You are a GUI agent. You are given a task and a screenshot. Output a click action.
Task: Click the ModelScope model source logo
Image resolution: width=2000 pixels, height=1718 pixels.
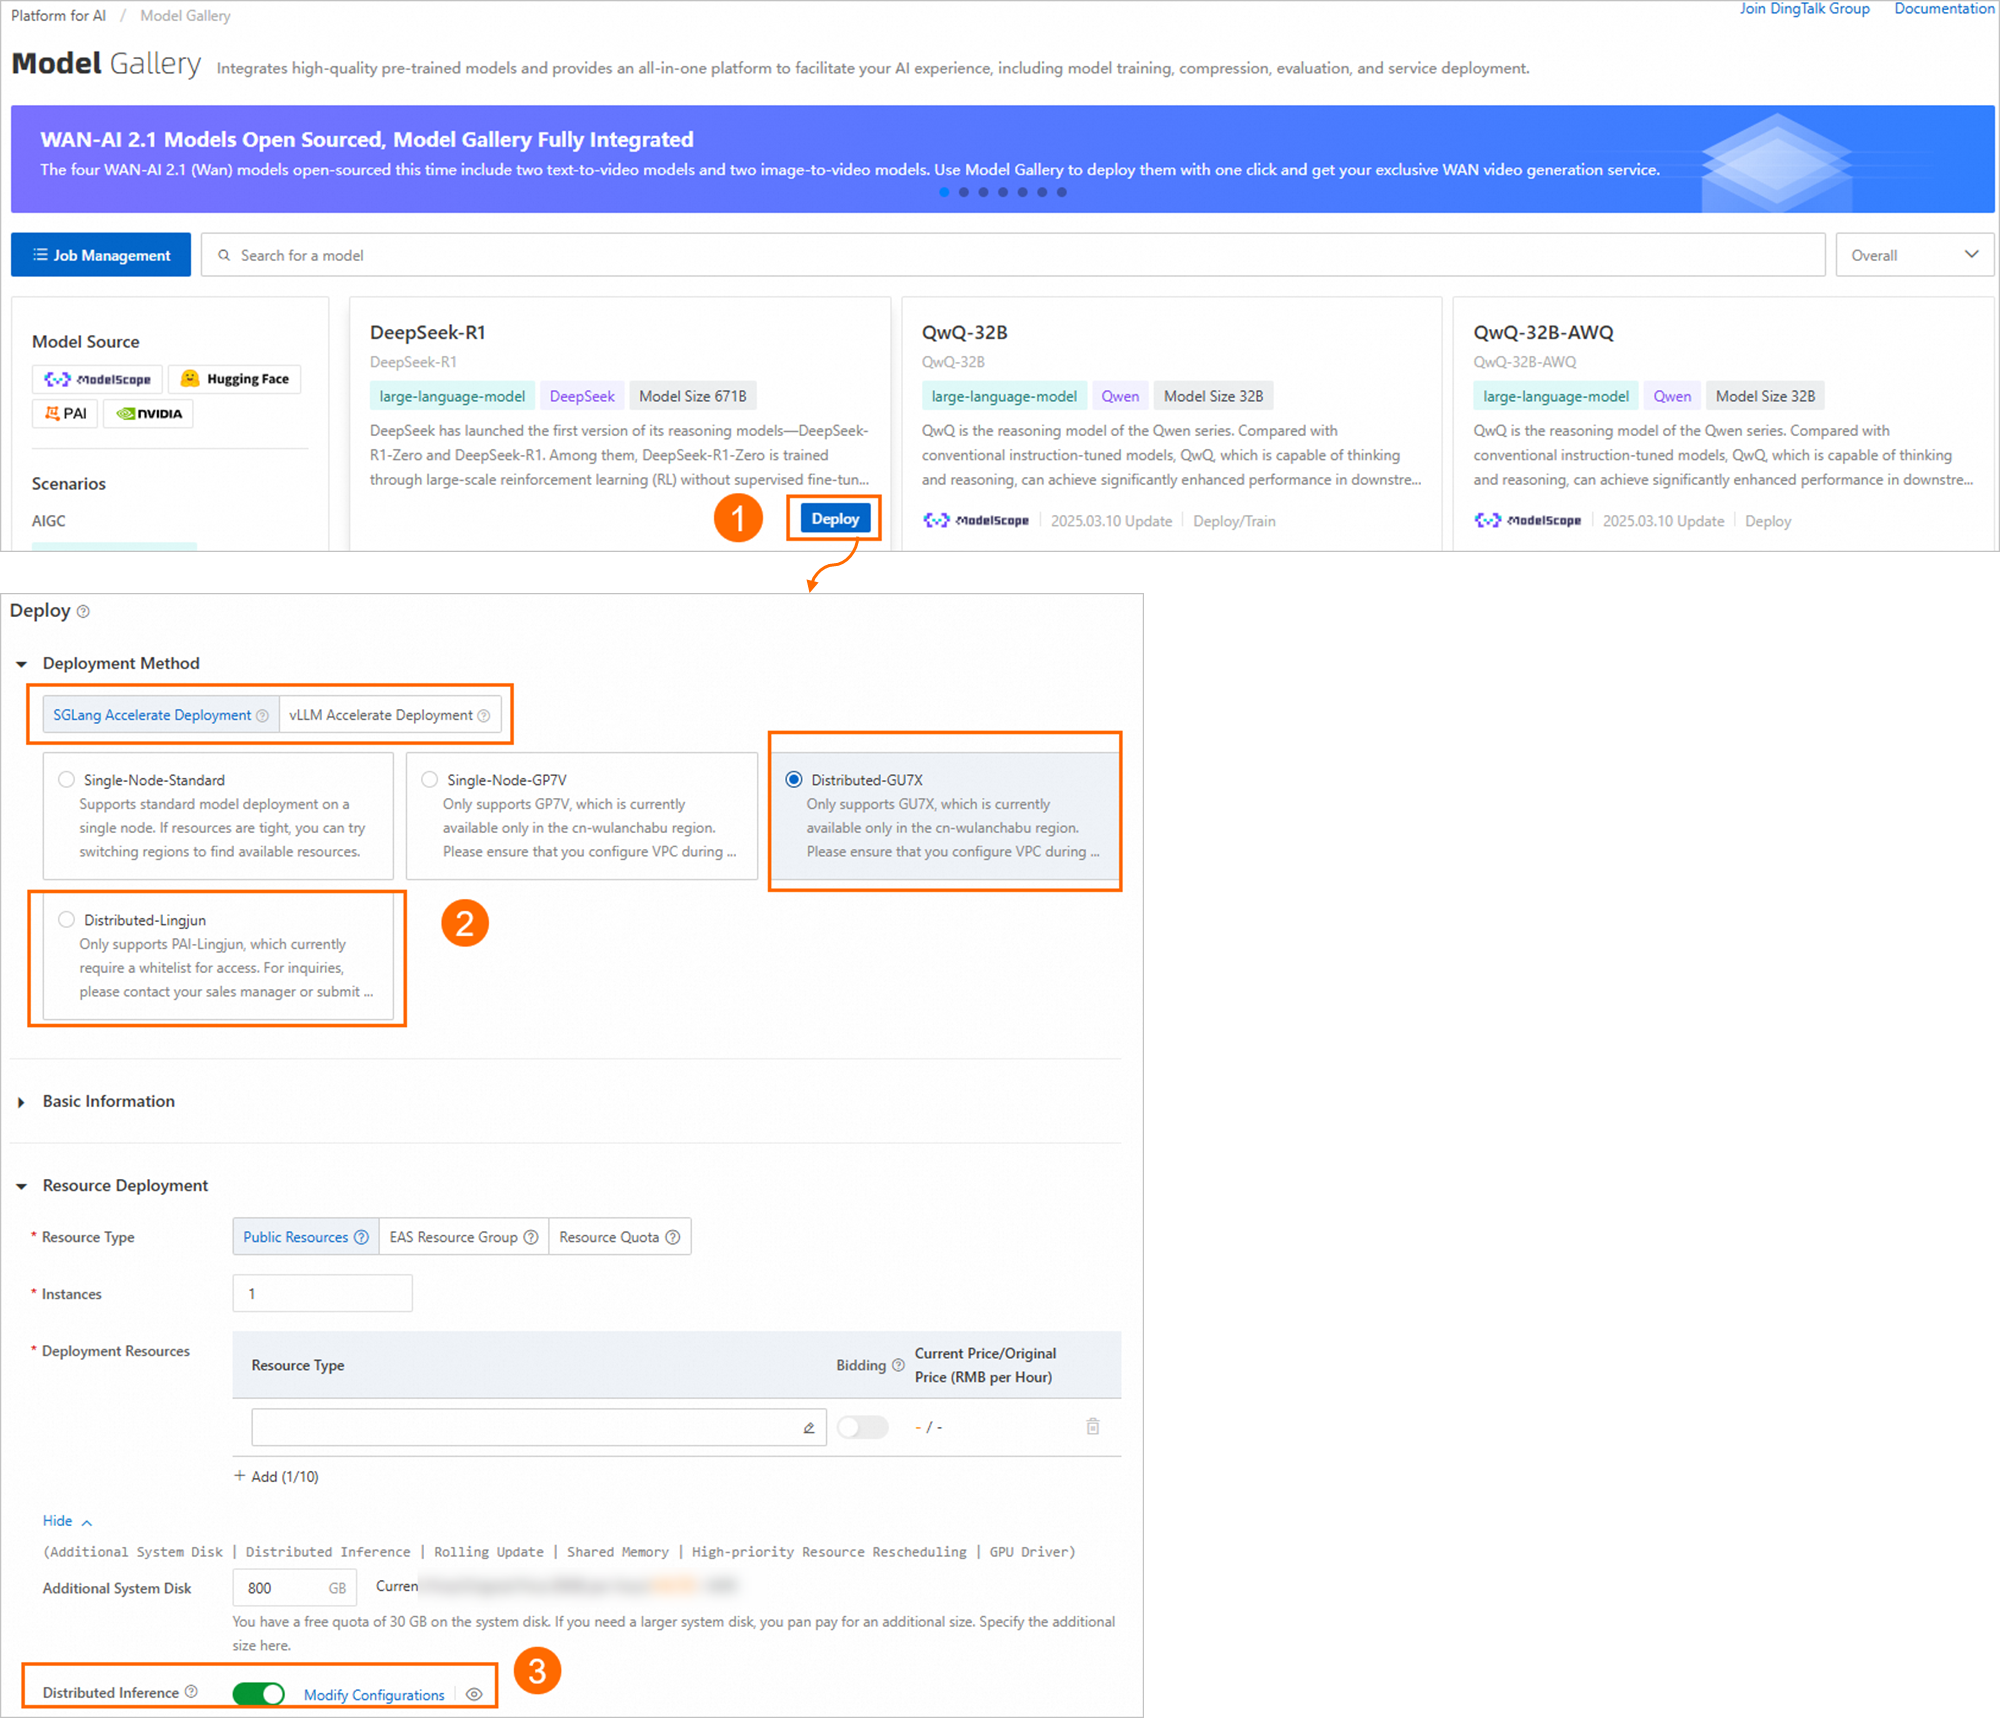tap(98, 379)
